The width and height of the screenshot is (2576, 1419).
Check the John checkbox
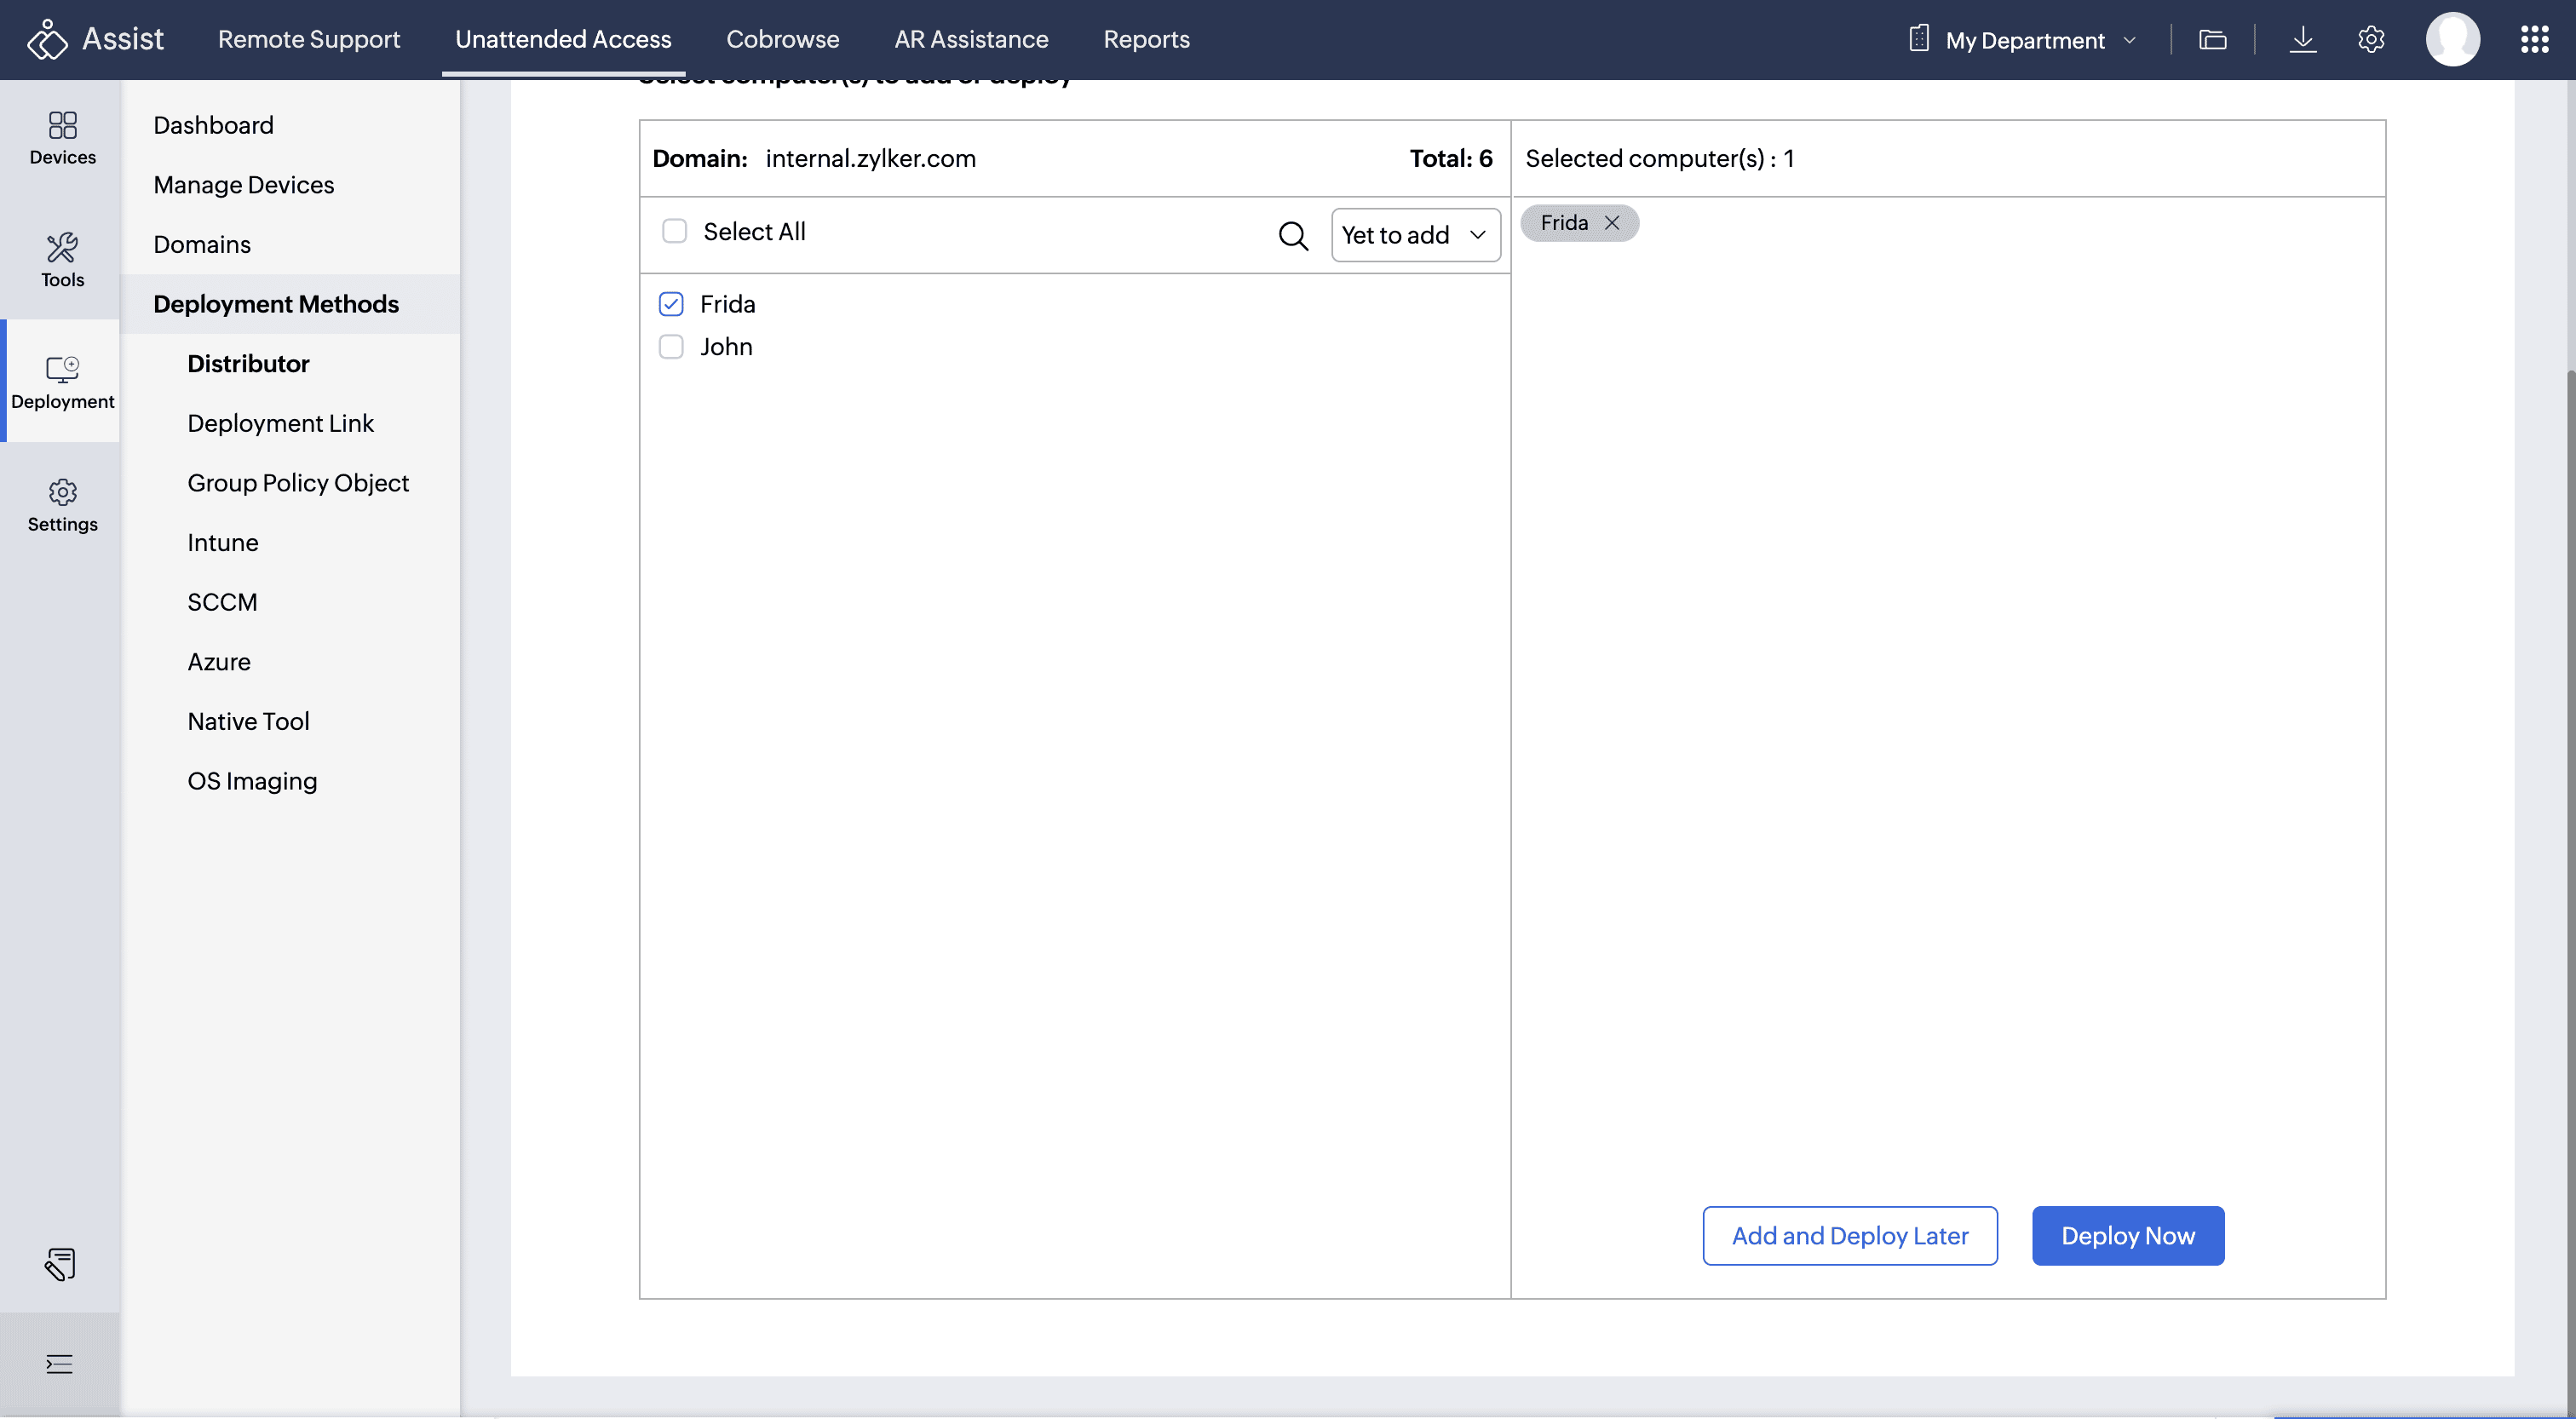coord(671,347)
